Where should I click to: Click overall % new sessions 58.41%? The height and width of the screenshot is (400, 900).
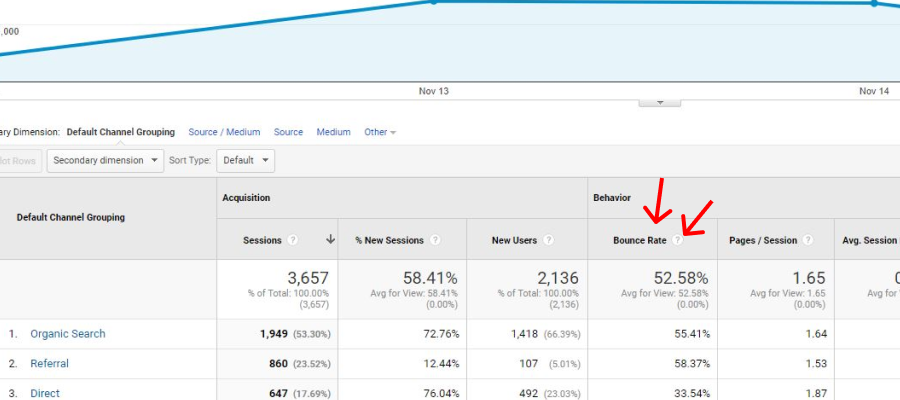pos(430,278)
